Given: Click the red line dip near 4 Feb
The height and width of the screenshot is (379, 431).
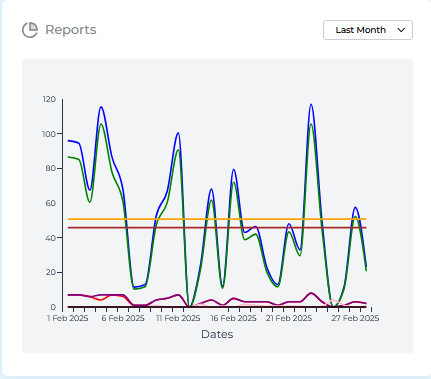Looking at the screenshot, I should click(x=101, y=299).
